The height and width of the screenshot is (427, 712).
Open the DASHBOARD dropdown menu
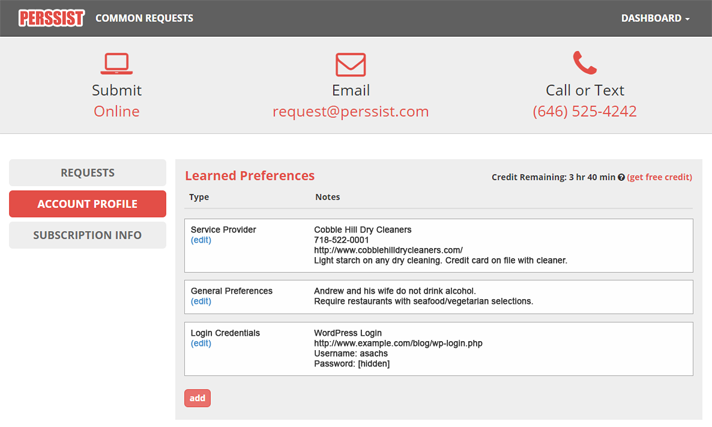tap(655, 18)
